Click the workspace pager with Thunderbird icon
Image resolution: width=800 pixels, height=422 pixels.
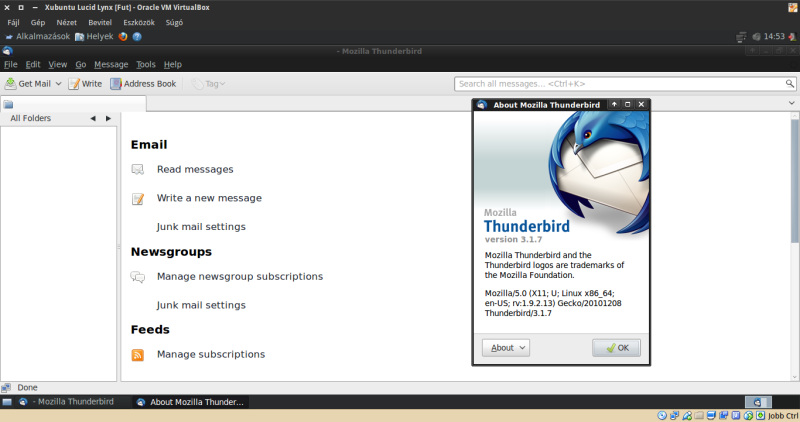click(758, 402)
